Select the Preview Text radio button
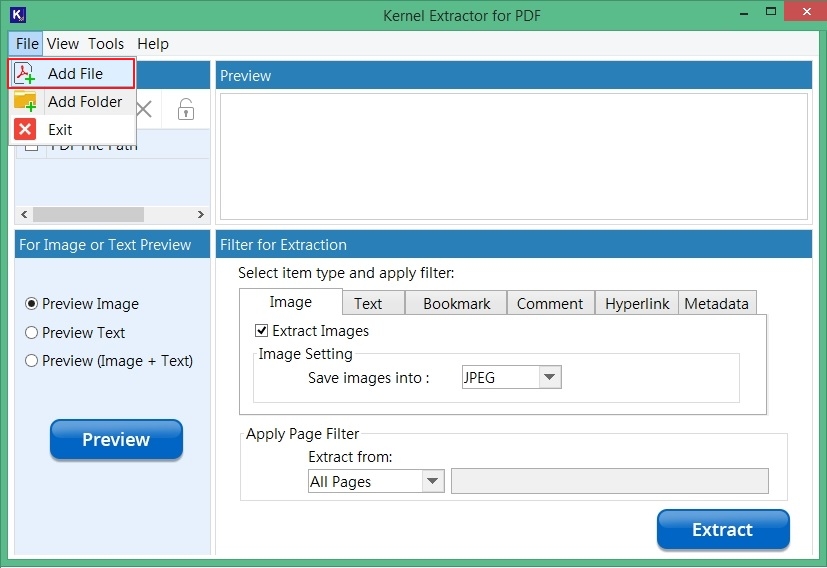 click(x=32, y=332)
